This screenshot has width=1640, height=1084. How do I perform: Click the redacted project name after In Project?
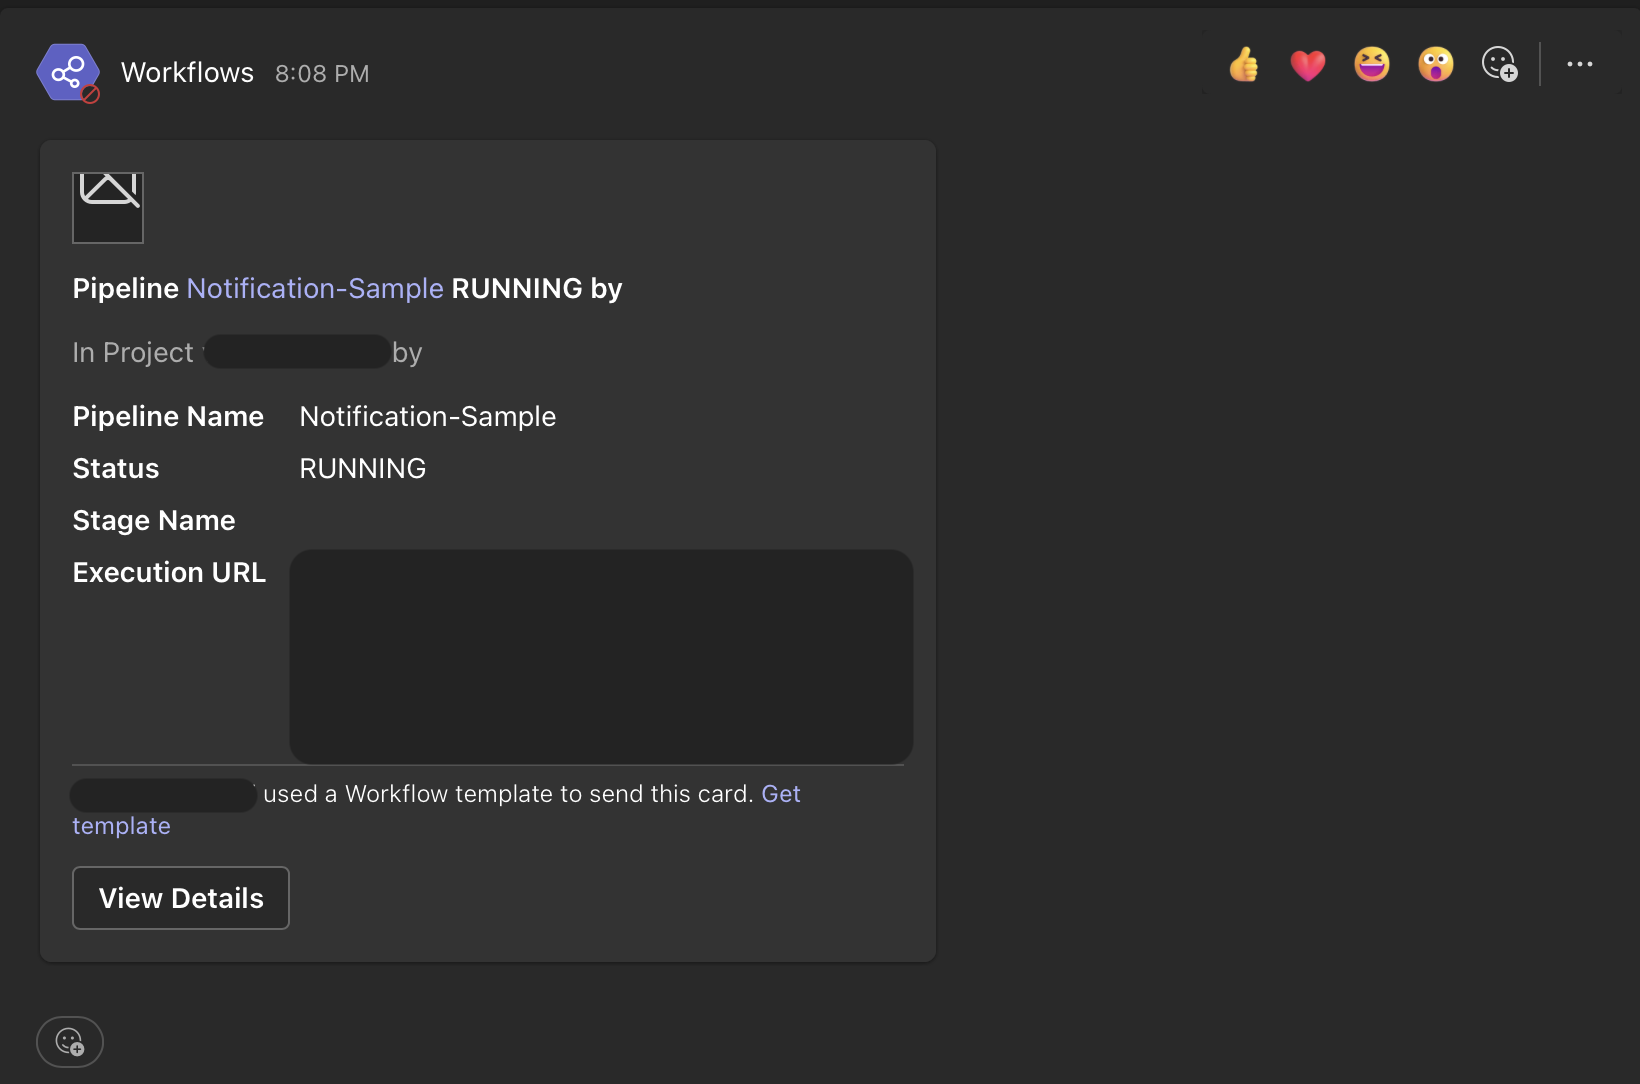coord(297,352)
